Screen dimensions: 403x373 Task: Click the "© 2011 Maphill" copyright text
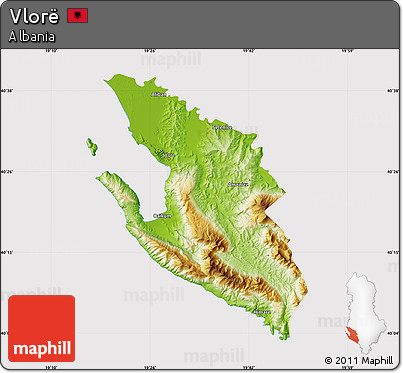[359, 360]
